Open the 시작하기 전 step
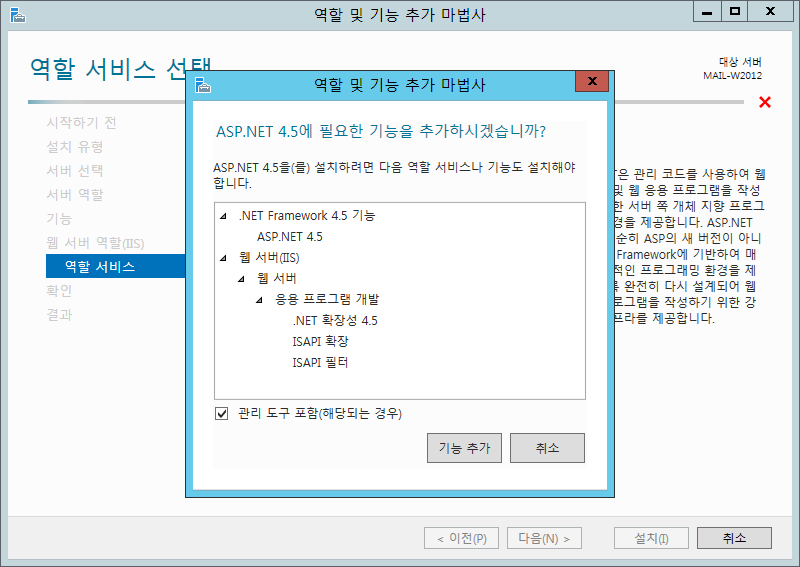 click(x=82, y=122)
